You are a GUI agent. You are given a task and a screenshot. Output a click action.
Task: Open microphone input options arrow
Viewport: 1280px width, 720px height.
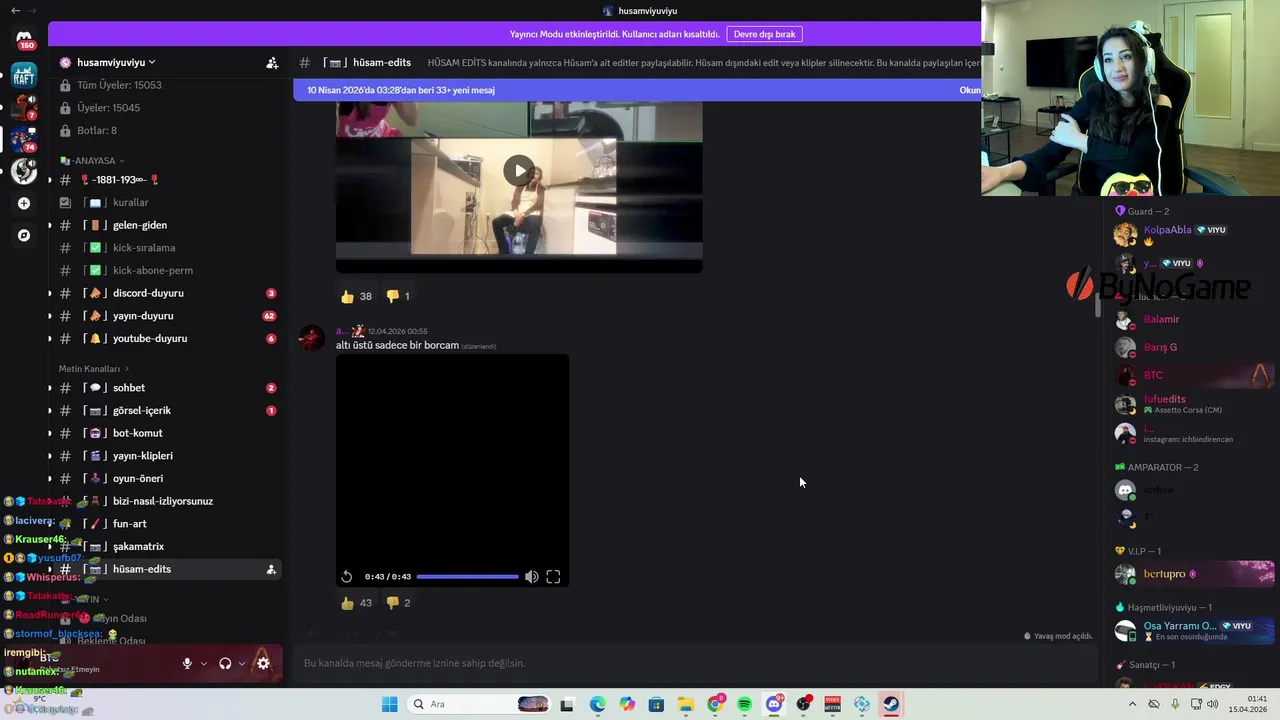coord(204,663)
